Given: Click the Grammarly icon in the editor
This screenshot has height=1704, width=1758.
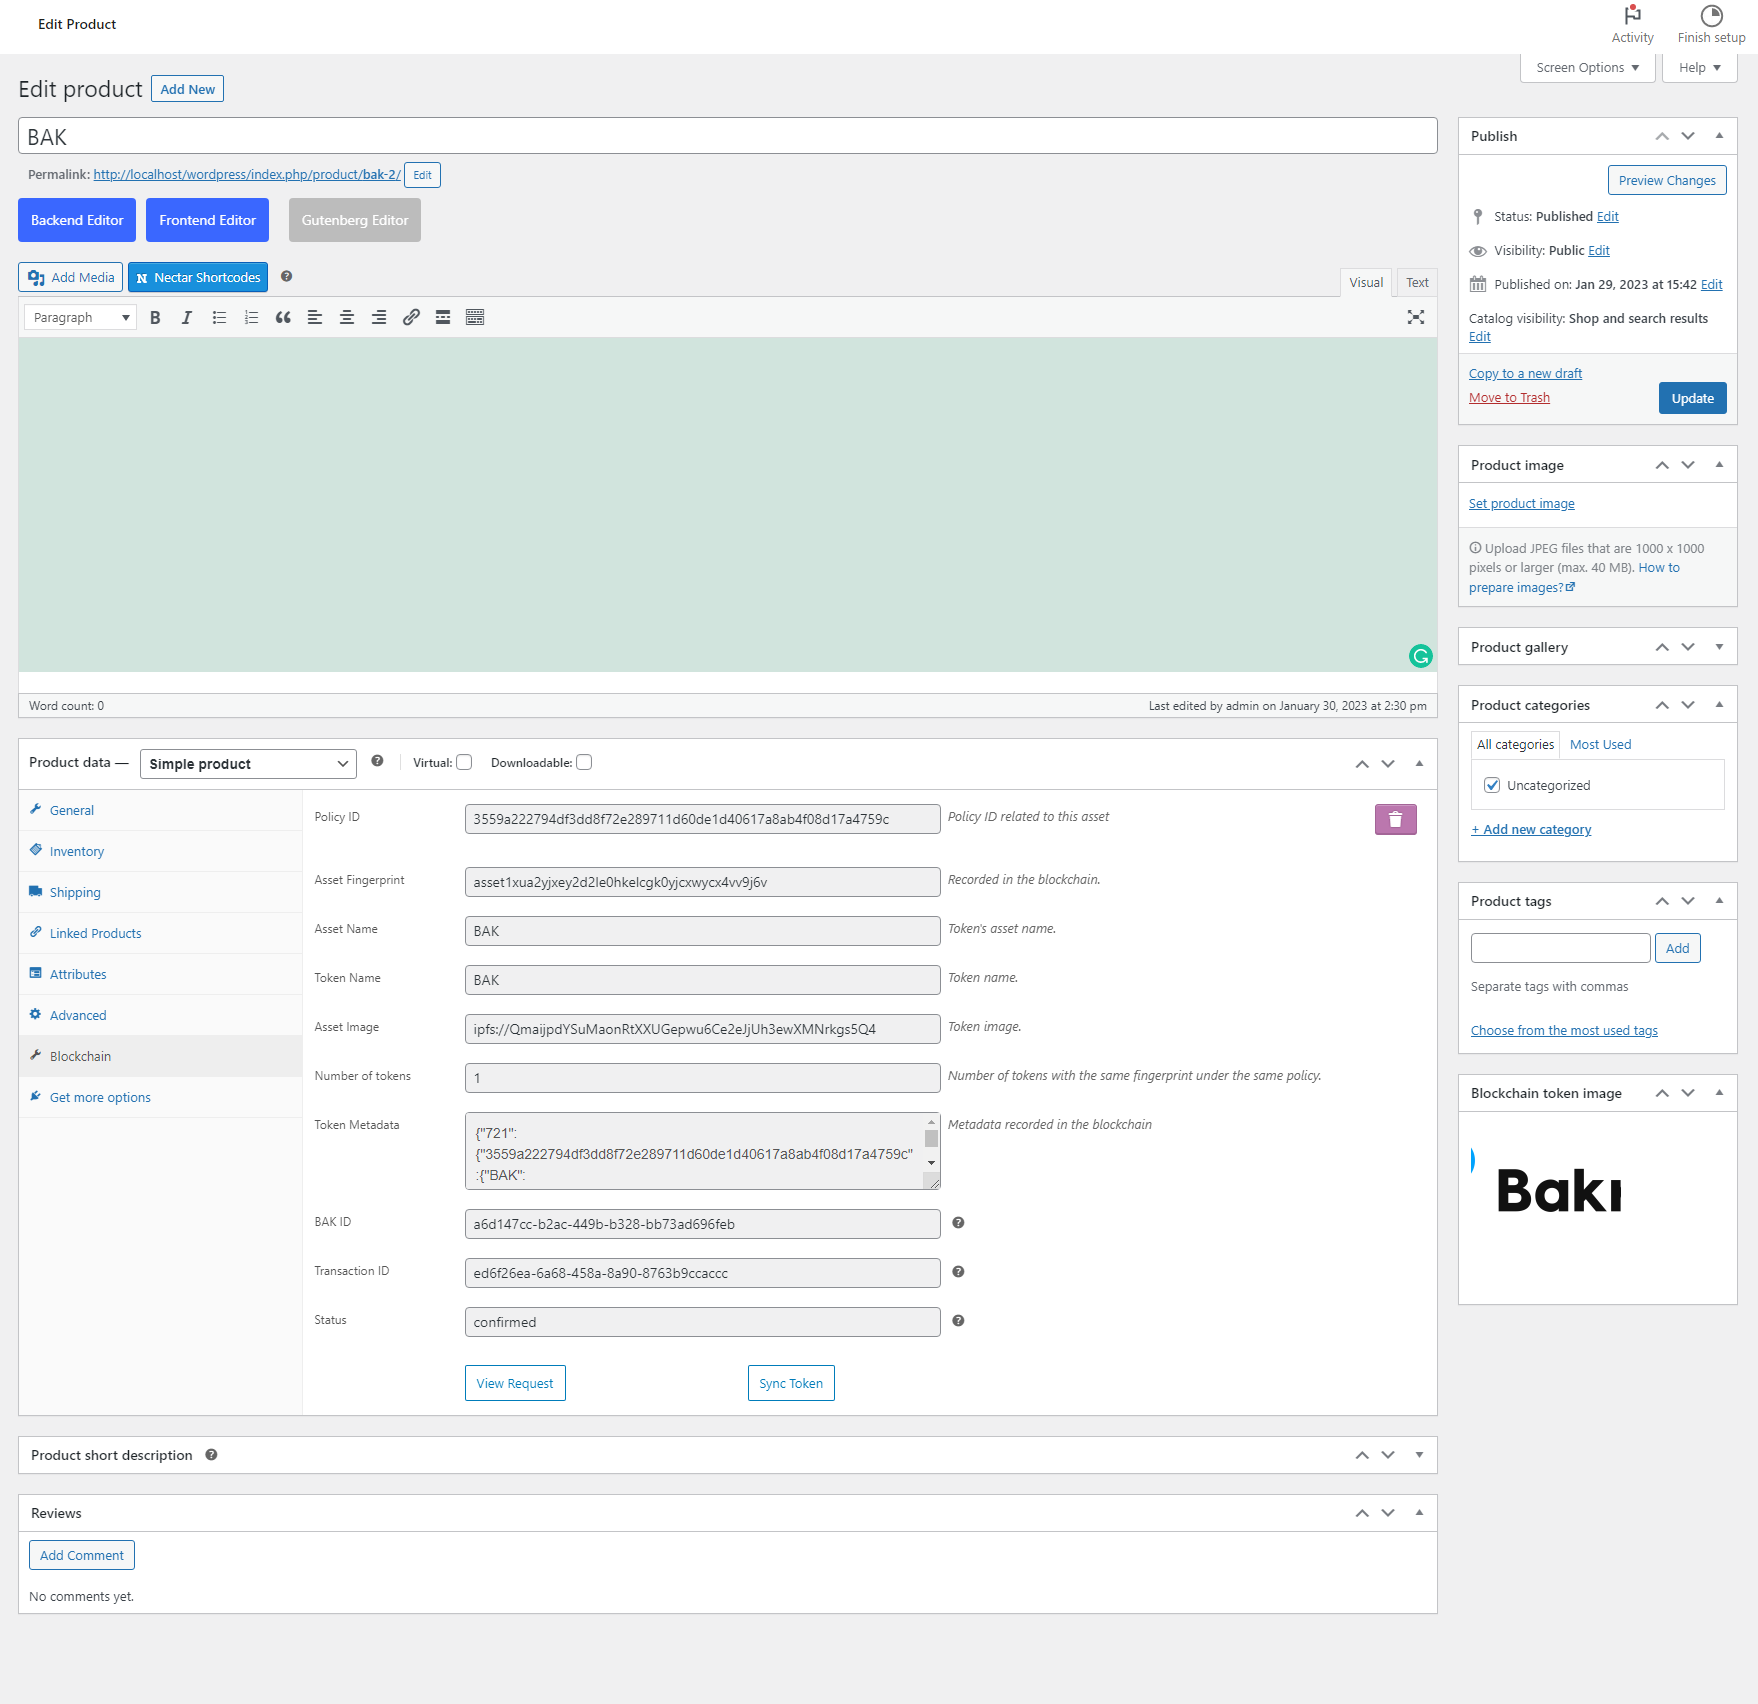Looking at the screenshot, I should (1420, 656).
